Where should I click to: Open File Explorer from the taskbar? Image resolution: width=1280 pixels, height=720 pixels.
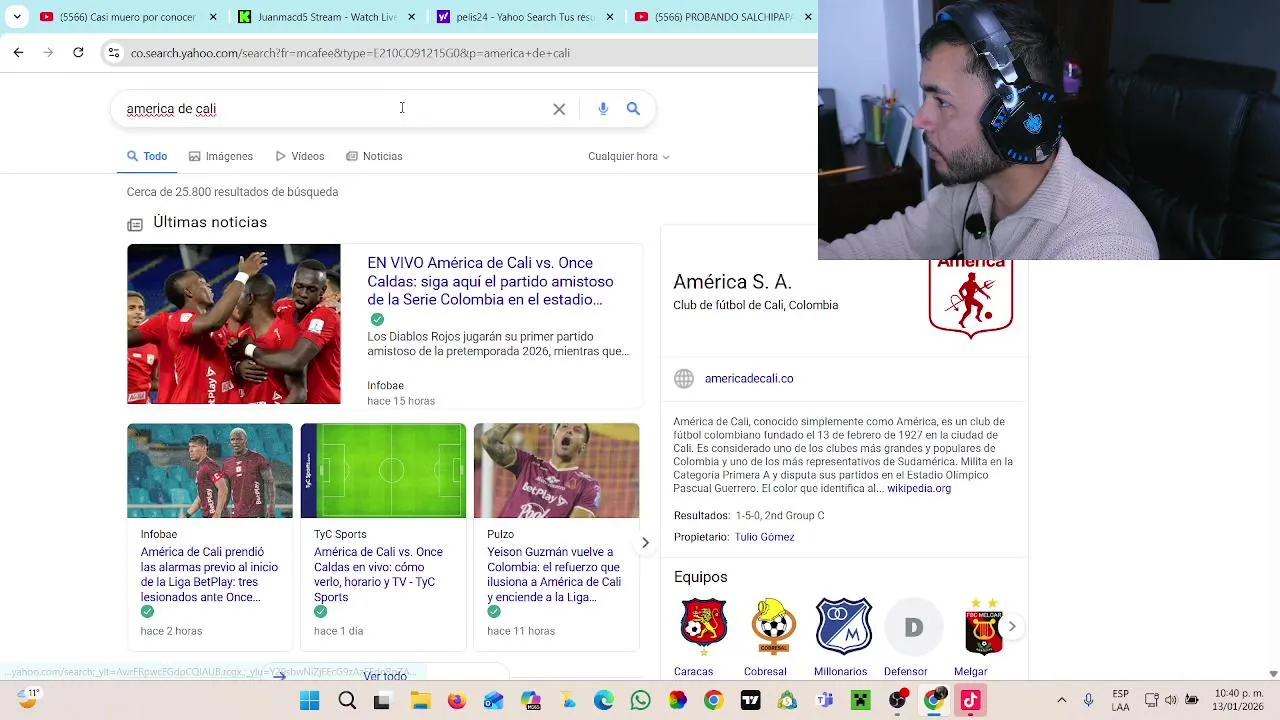tap(420, 701)
